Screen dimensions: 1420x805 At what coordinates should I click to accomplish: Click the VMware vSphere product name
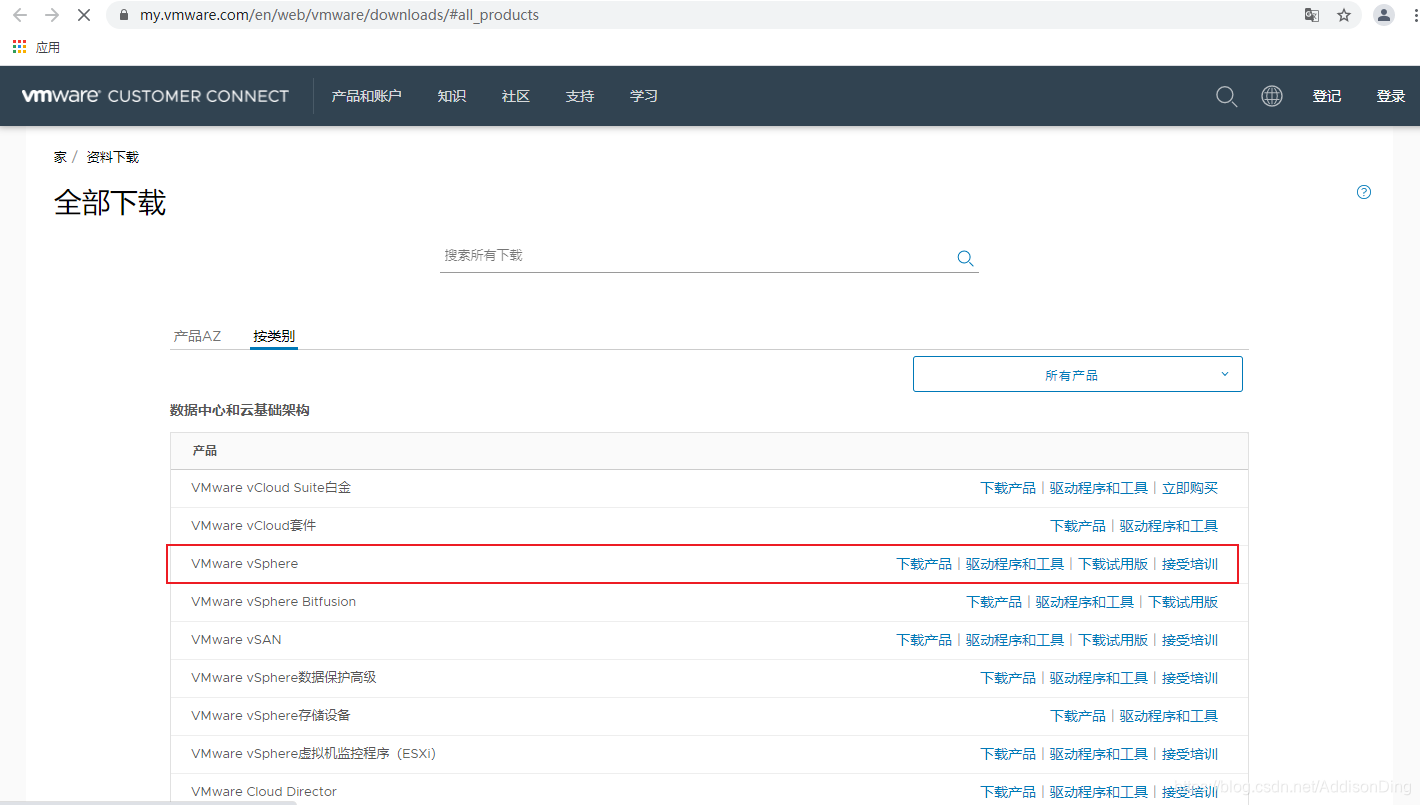click(245, 564)
